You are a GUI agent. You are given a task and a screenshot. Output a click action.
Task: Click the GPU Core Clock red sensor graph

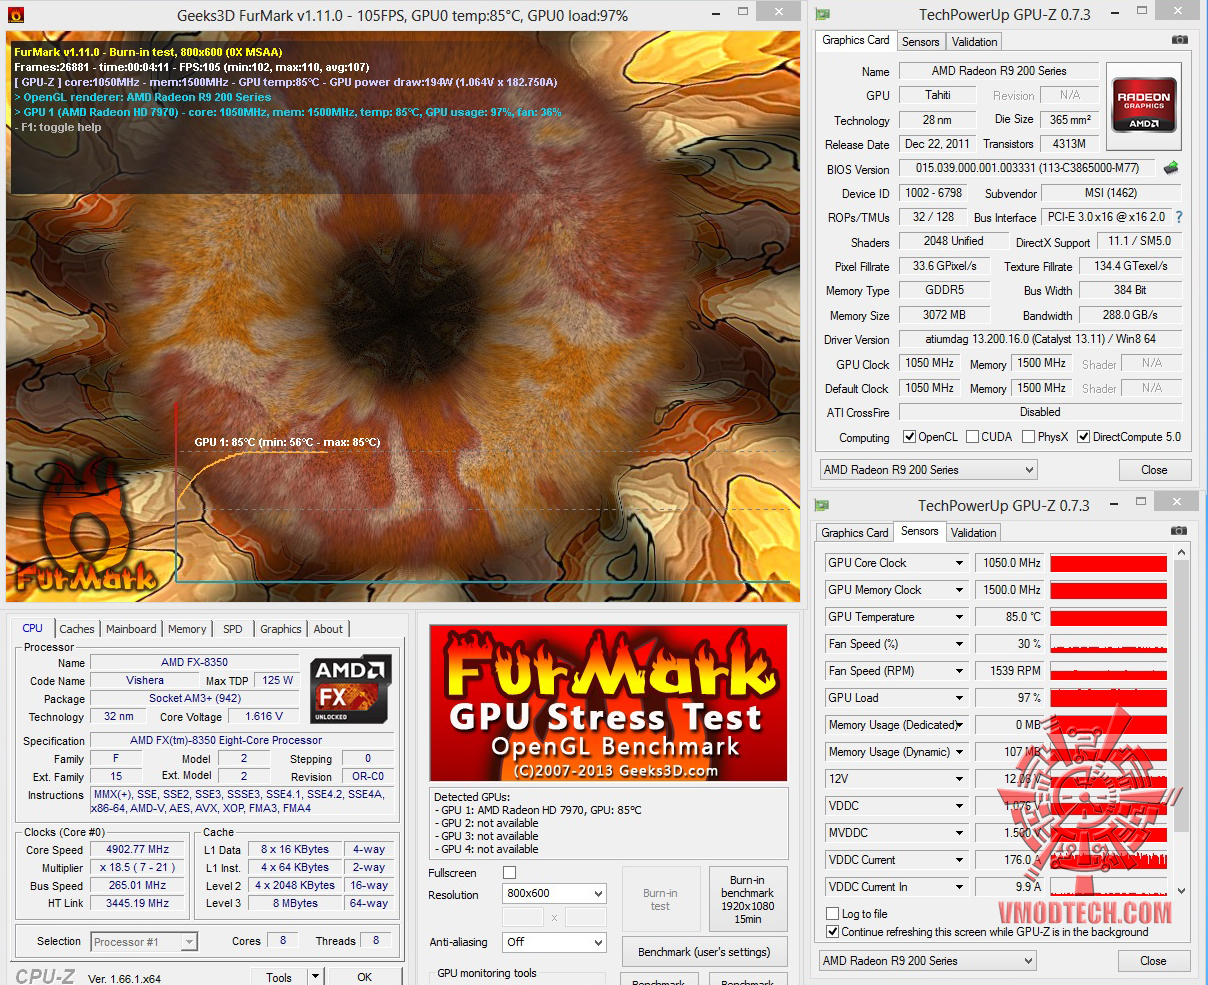coord(1109,563)
